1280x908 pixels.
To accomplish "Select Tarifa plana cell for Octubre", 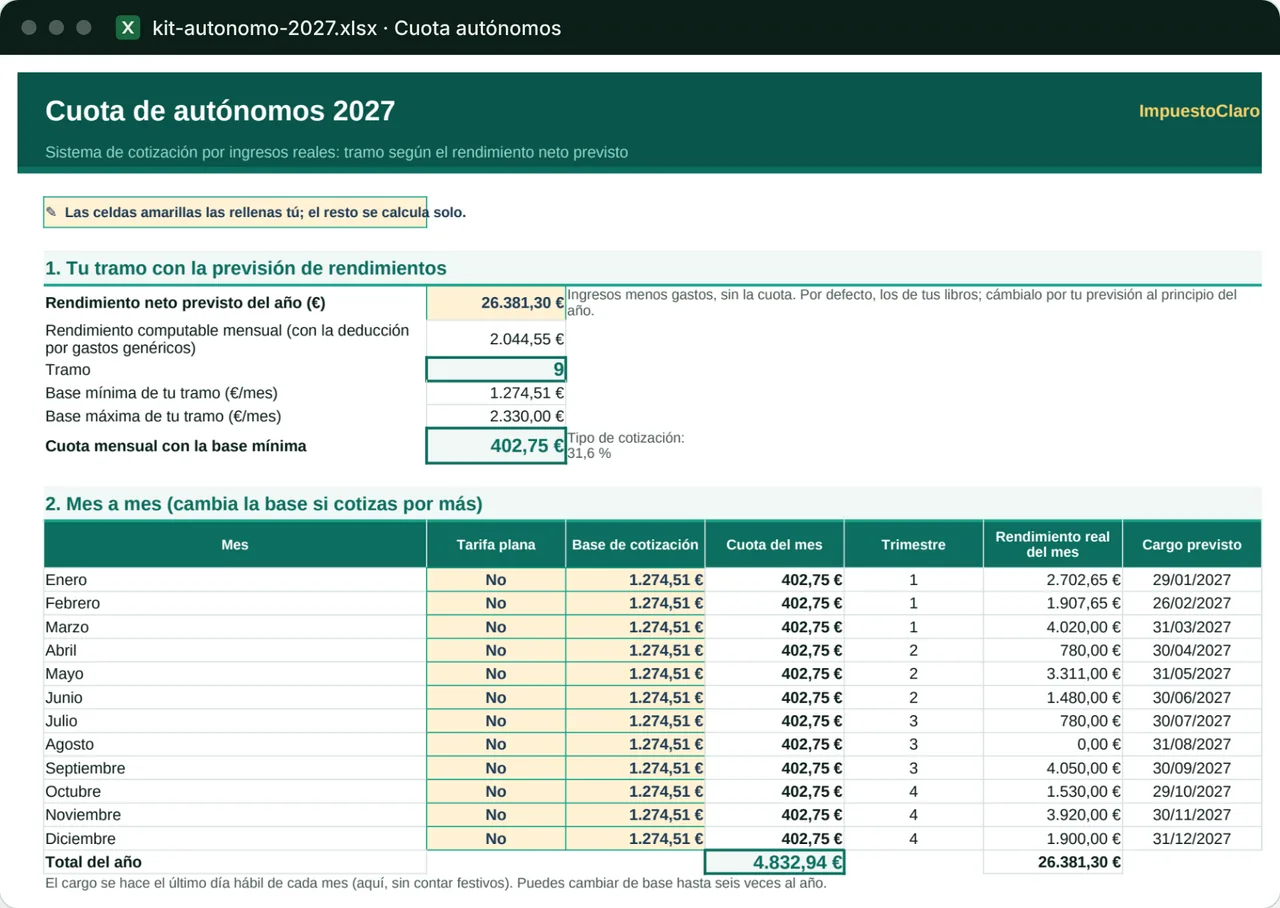I will pos(496,792).
